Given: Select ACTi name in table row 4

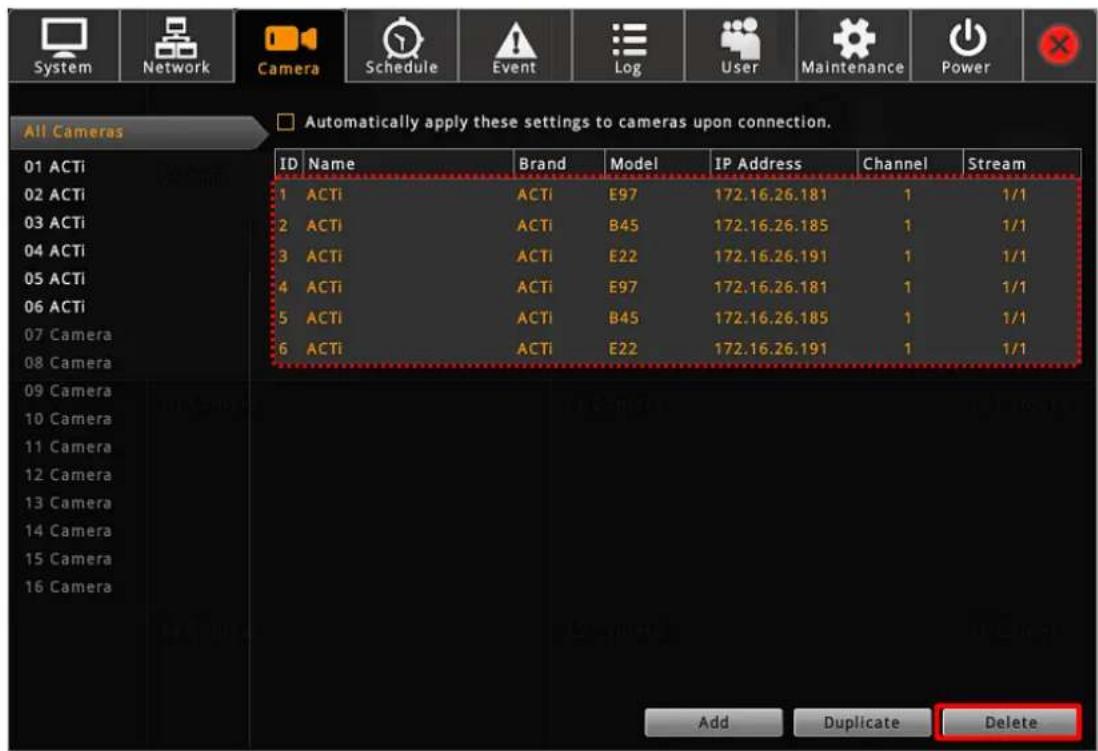Looking at the screenshot, I should tap(324, 287).
